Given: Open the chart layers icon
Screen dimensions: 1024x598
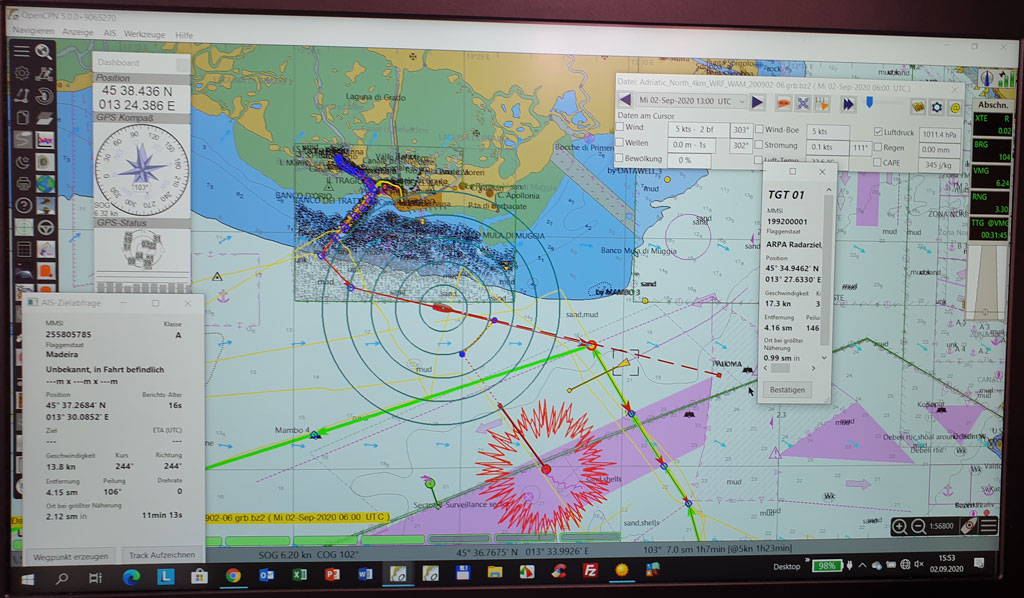Looking at the screenshot, I should (44, 118).
